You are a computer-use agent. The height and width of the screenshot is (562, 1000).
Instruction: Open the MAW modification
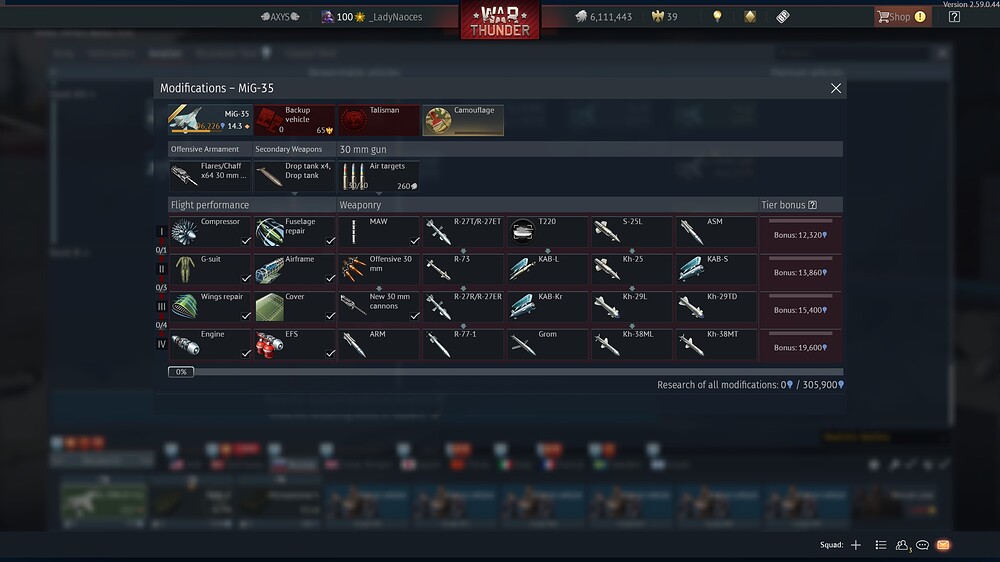point(379,232)
